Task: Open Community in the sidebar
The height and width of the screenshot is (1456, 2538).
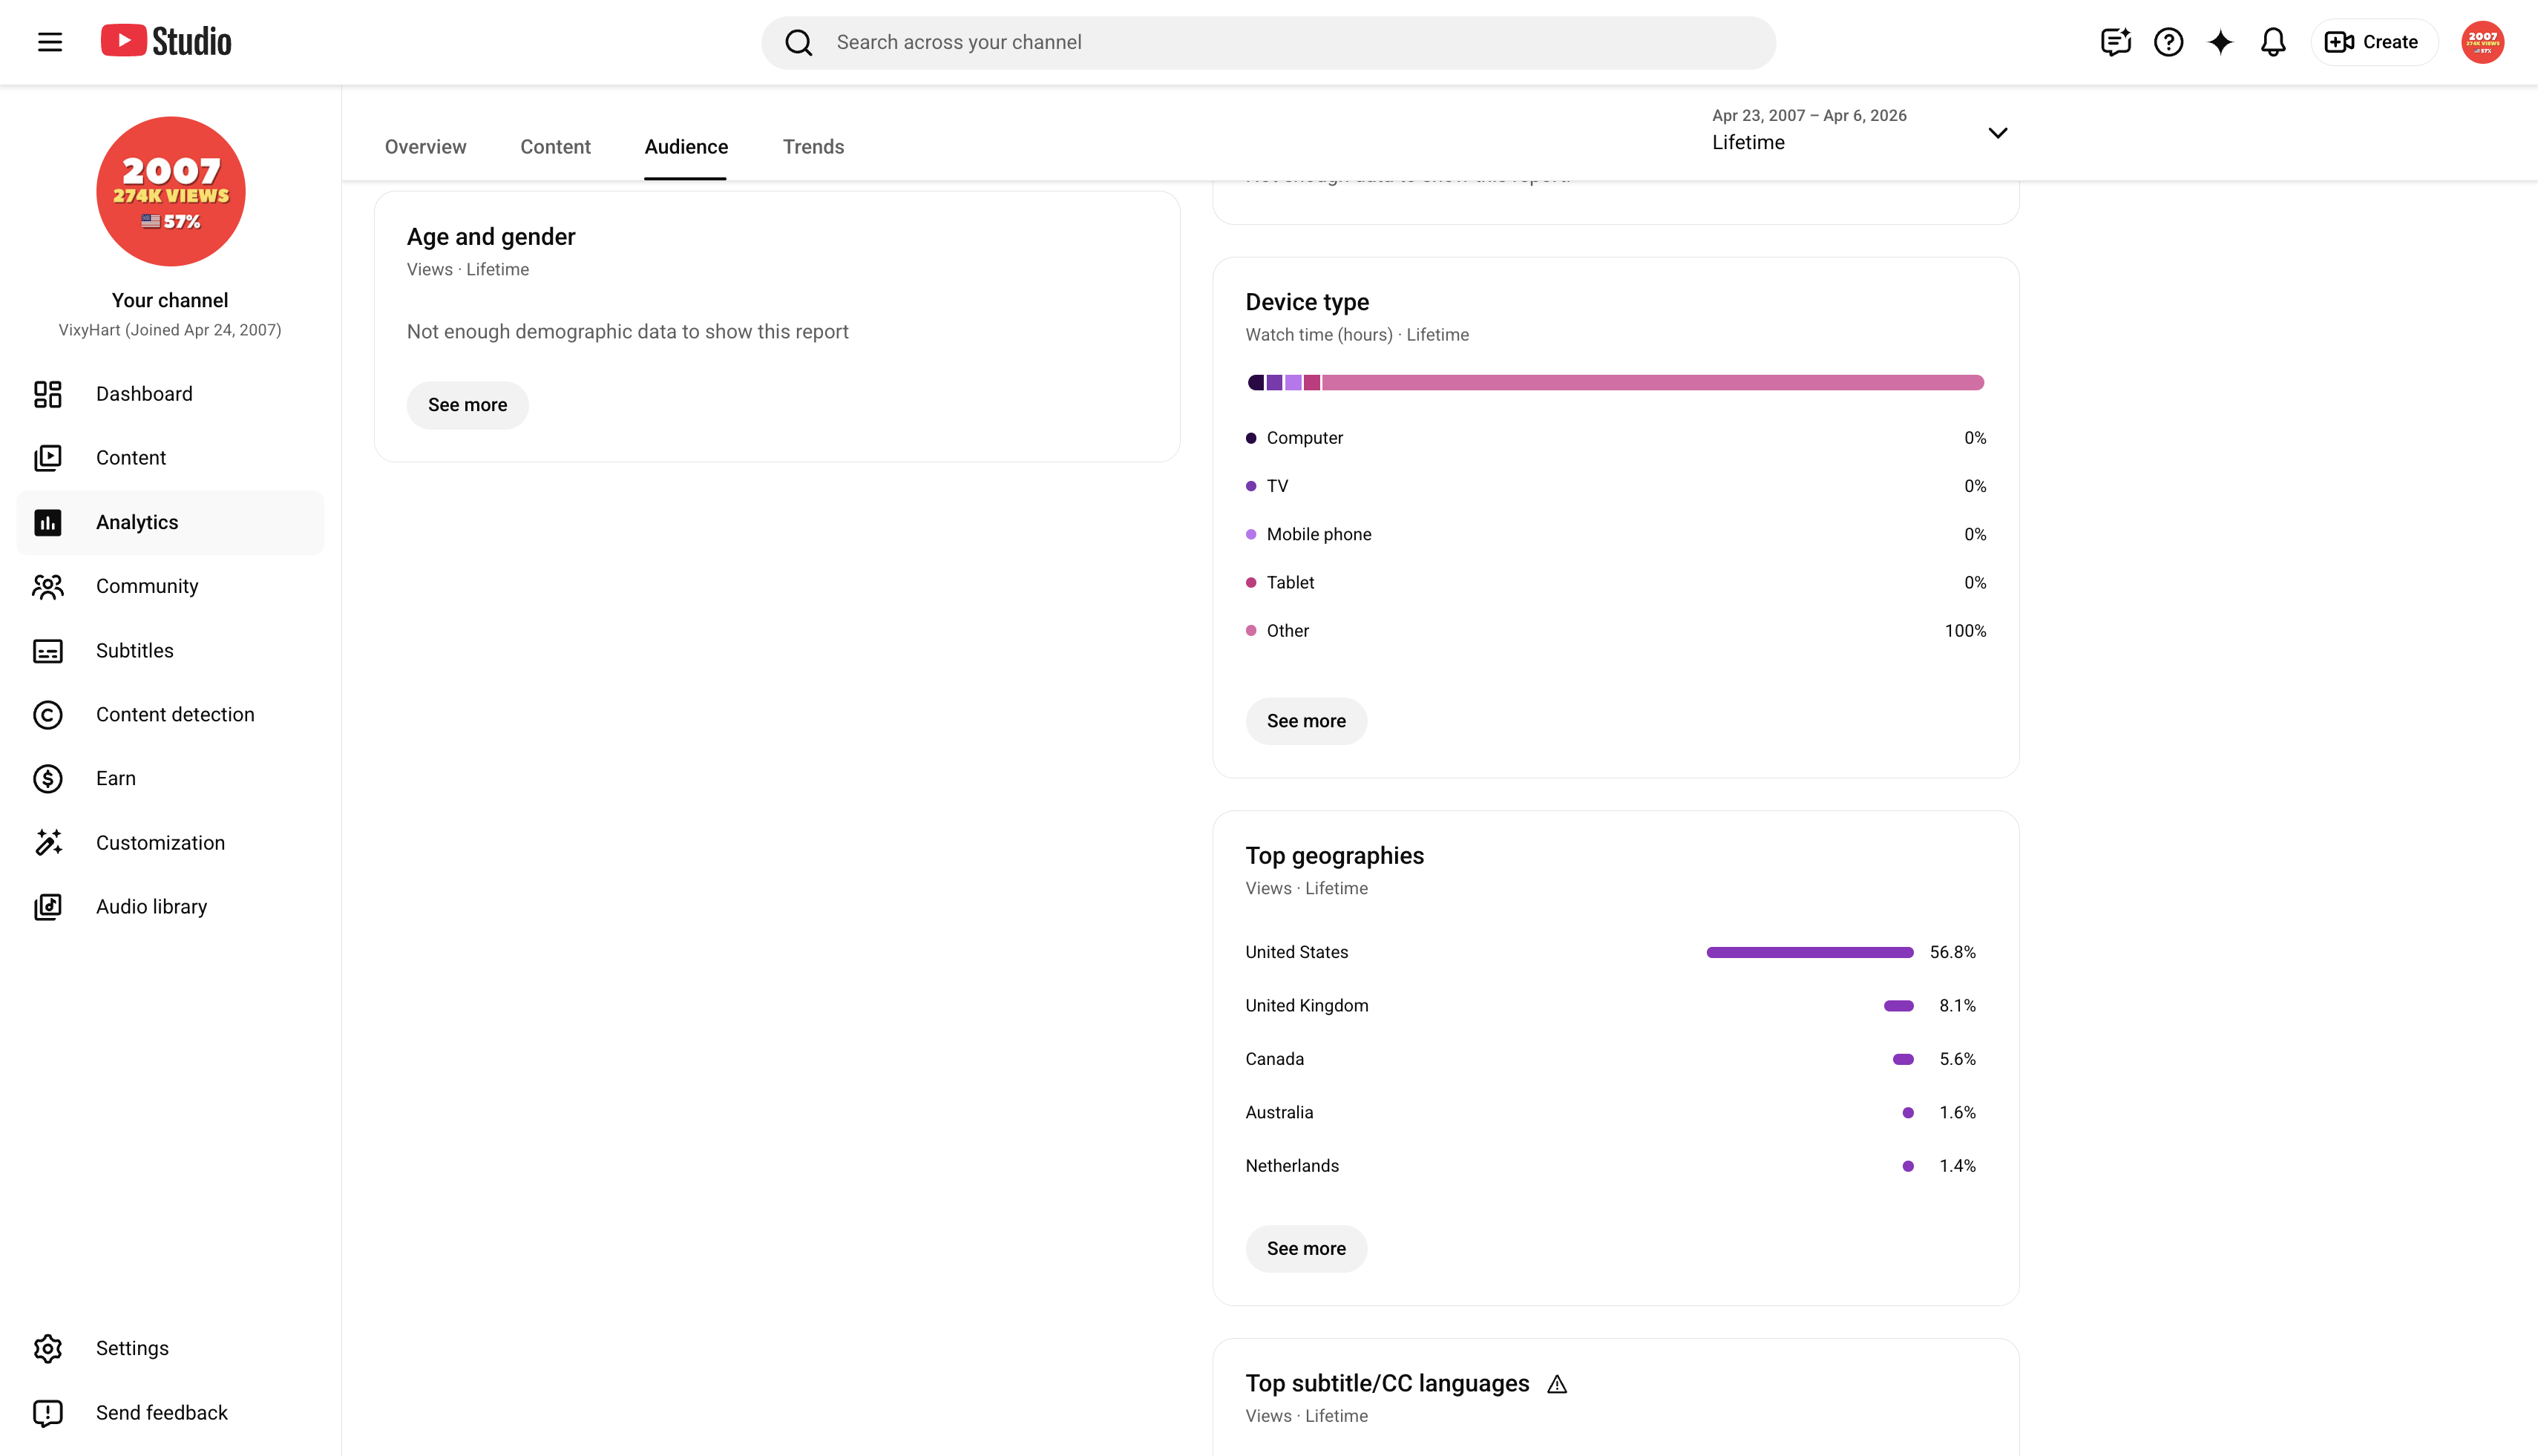Action: pyautogui.click(x=170, y=586)
